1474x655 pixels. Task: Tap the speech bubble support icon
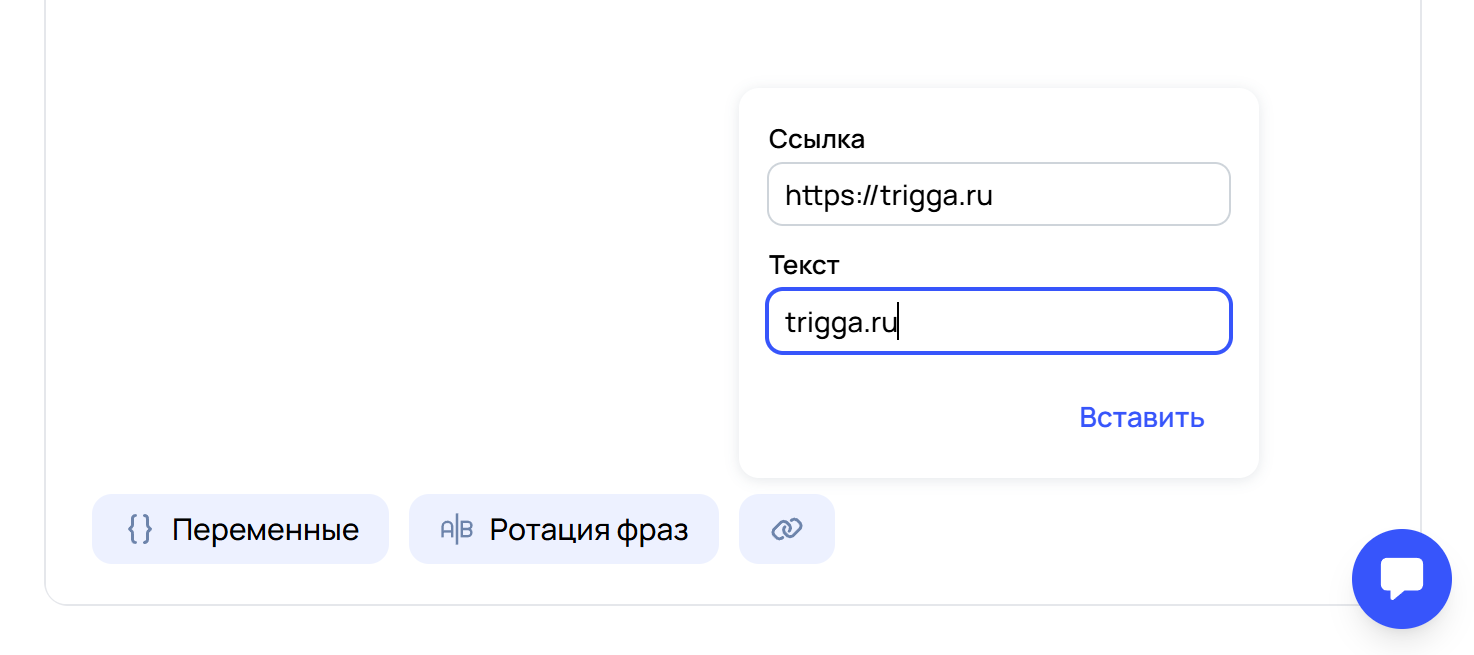(x=1401, y=579)
